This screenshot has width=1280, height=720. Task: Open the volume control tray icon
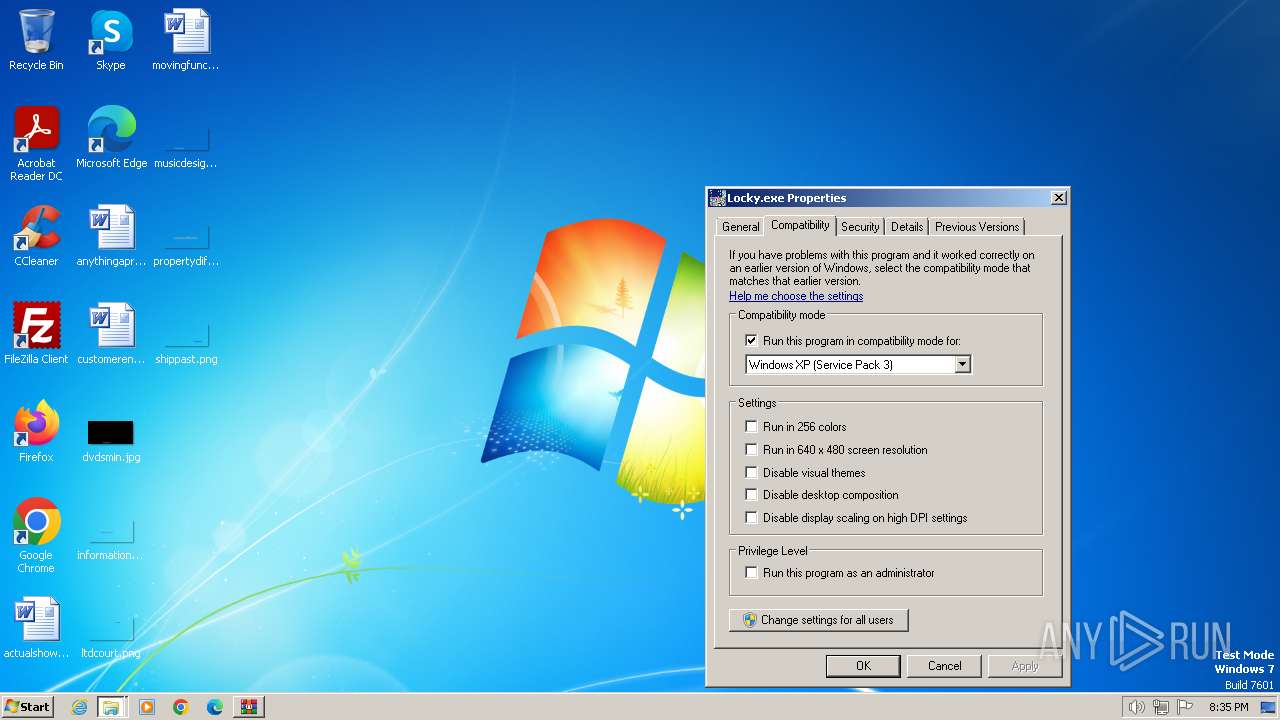coord(1136,707)
